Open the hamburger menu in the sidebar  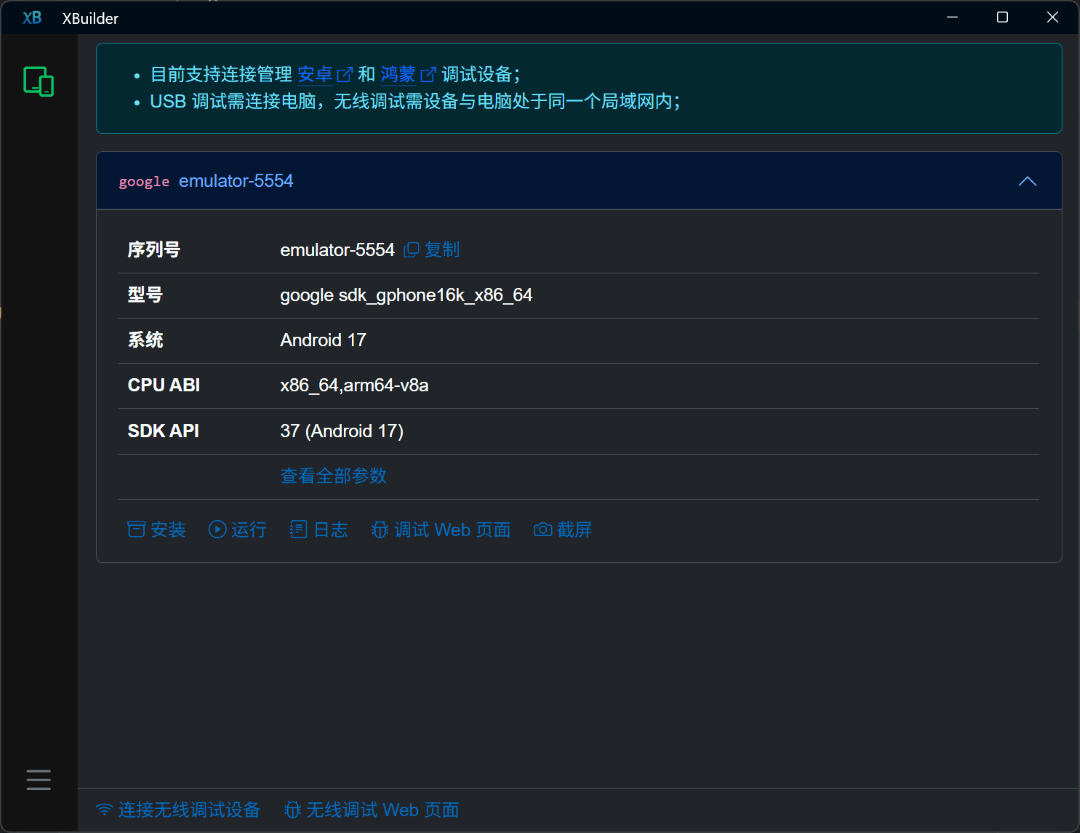coord(39,779)
